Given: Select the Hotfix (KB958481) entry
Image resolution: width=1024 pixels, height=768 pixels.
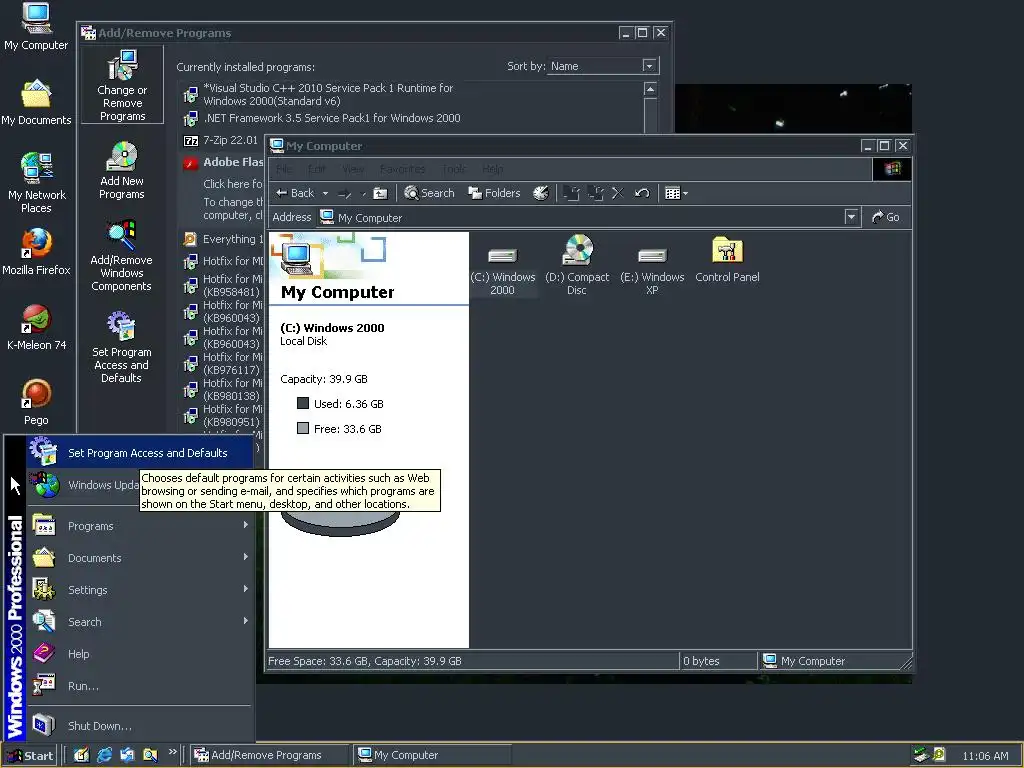Looking at the screenshot, I should 222,285.
